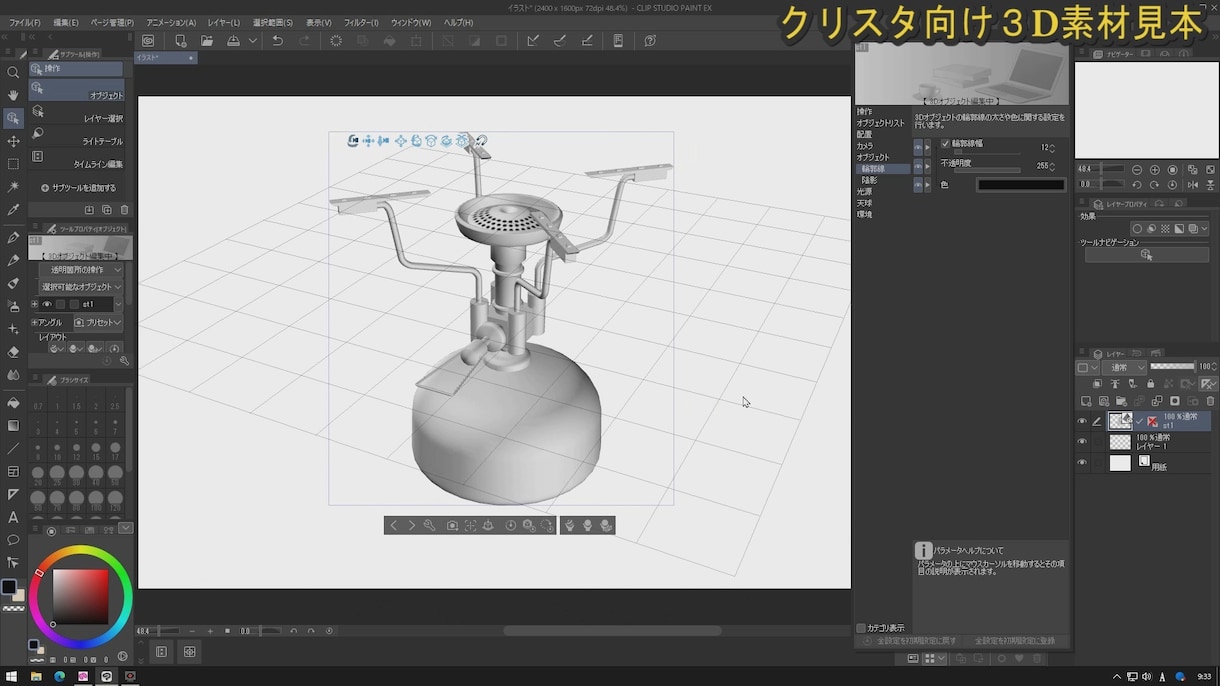Expand the アングル section
The image size is (1220, 686).
(x=34, y=323)
